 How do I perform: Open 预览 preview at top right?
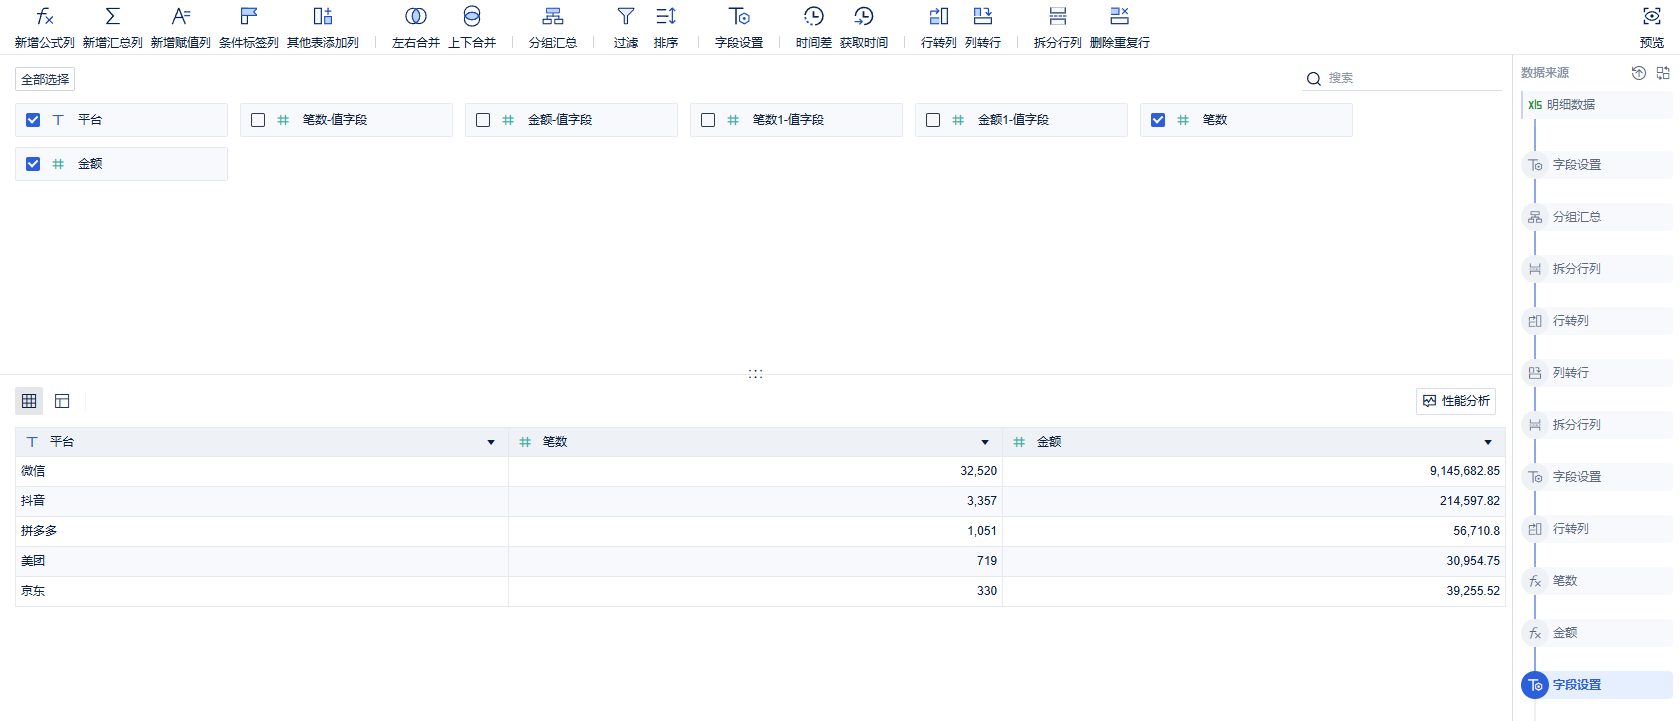(x=1651, y=17)
